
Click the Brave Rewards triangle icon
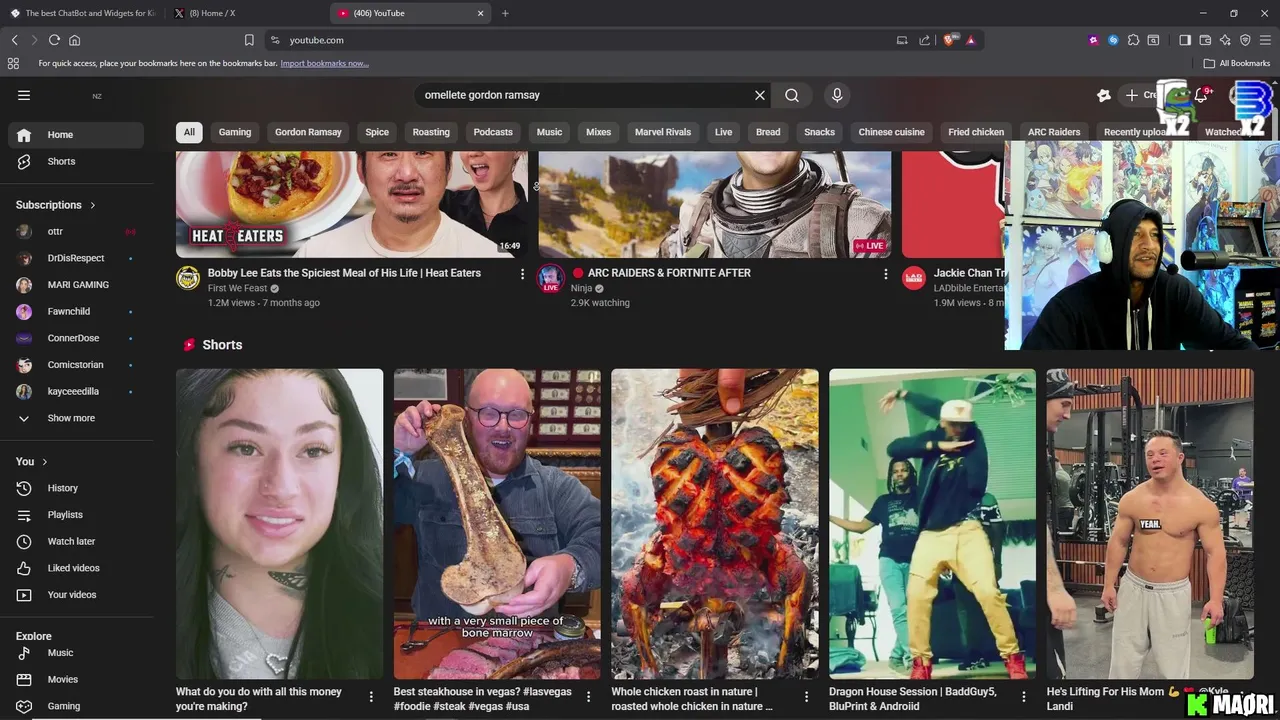(x=970, y=40)
